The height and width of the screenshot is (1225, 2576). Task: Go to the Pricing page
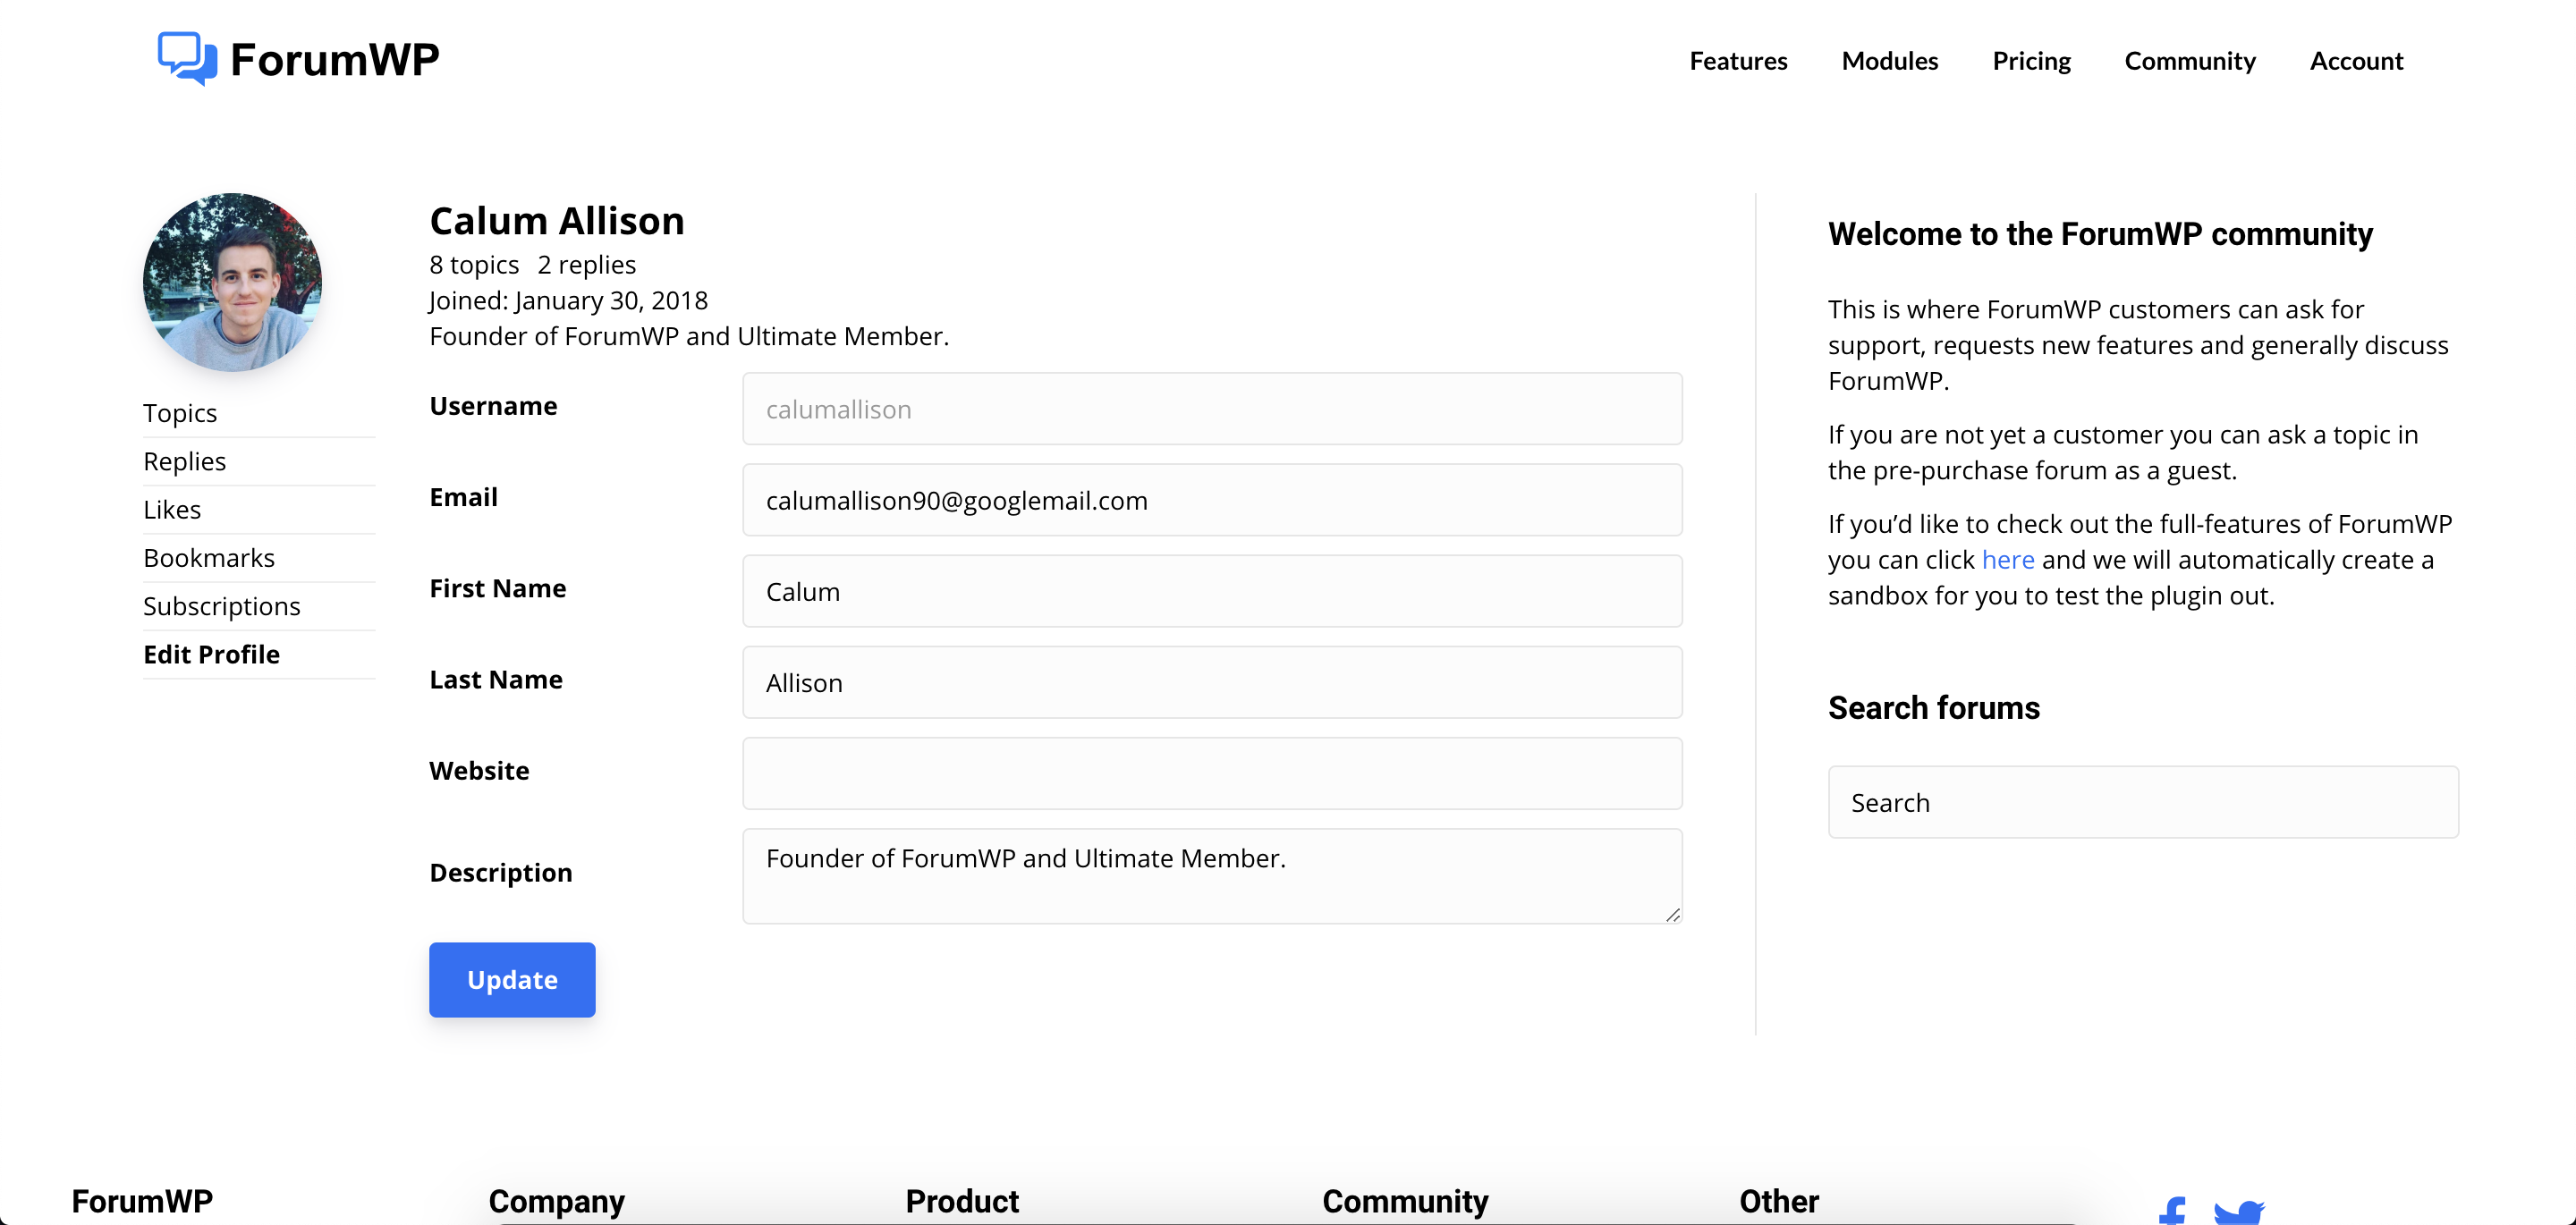2031,61
